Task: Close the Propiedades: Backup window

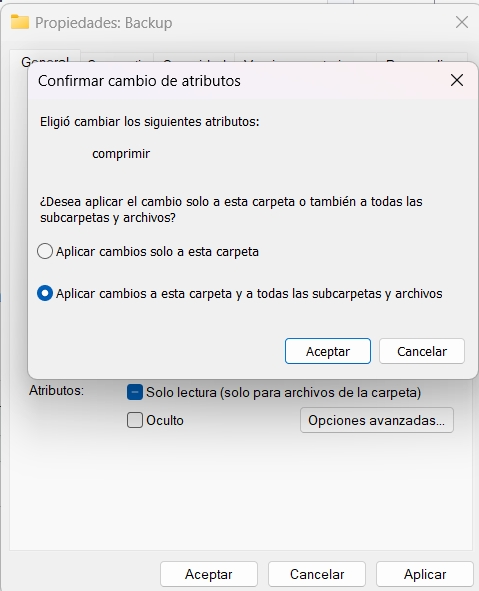Action: (462, 22)
